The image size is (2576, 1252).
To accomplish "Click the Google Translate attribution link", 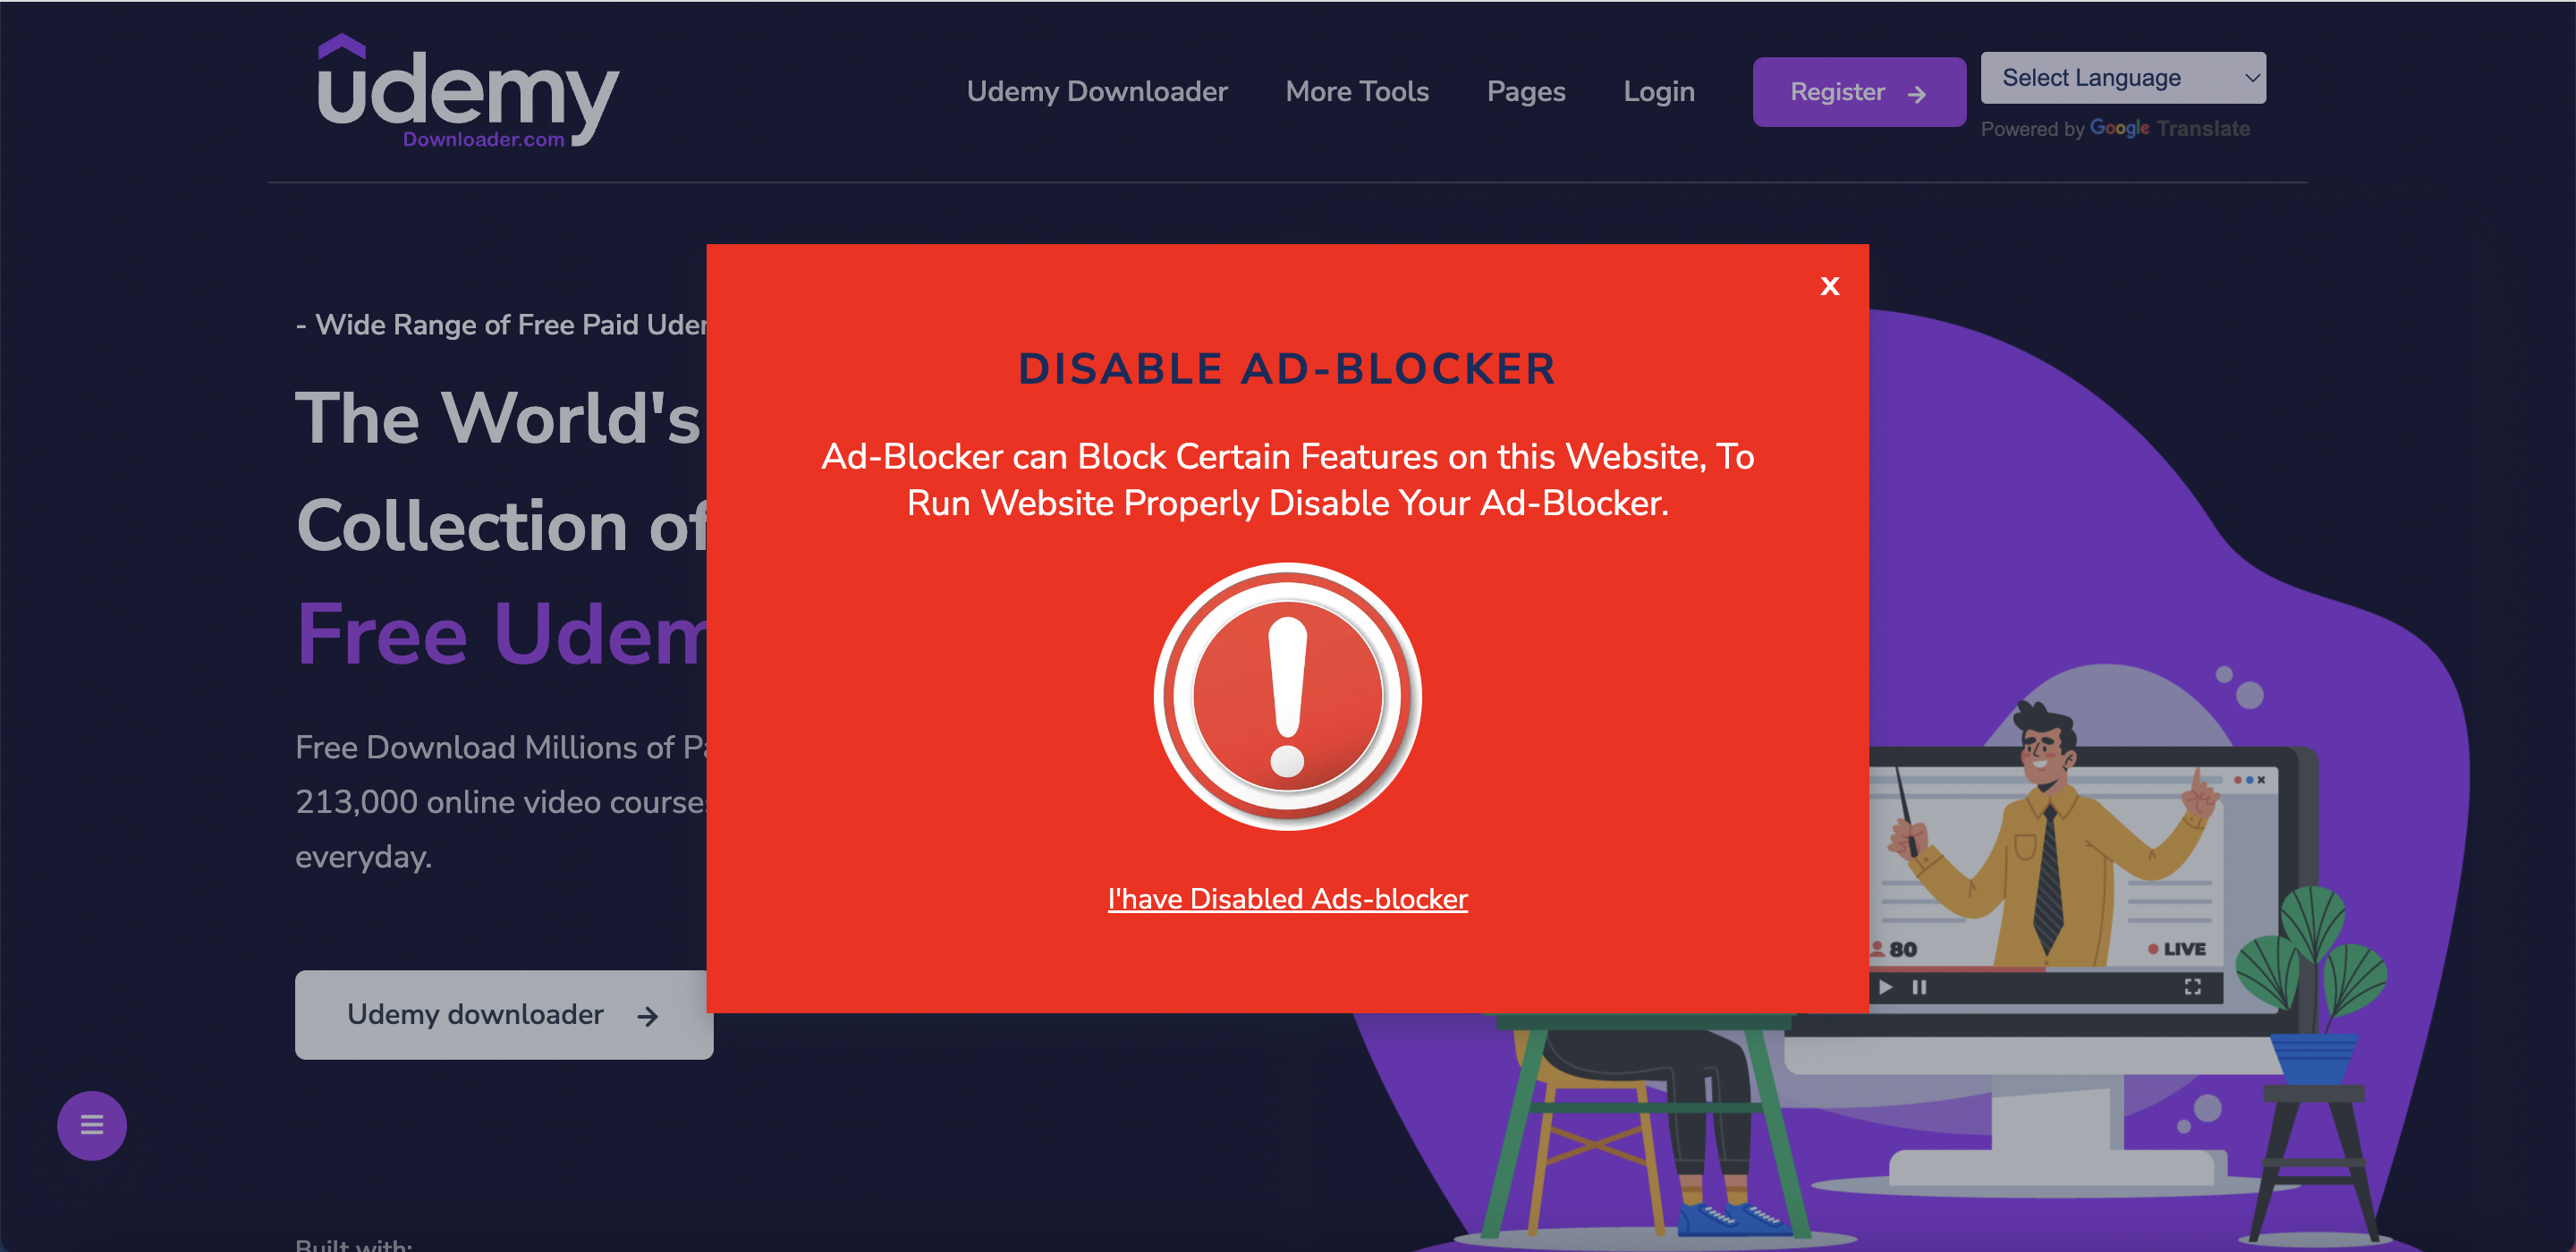I will 2169,129.
